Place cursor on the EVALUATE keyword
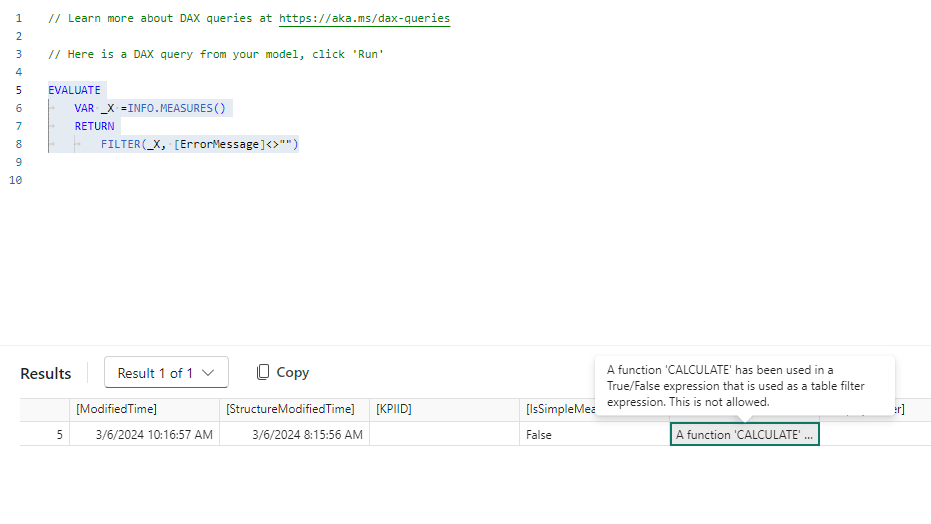The image size is (931, 524). point(74,90)
